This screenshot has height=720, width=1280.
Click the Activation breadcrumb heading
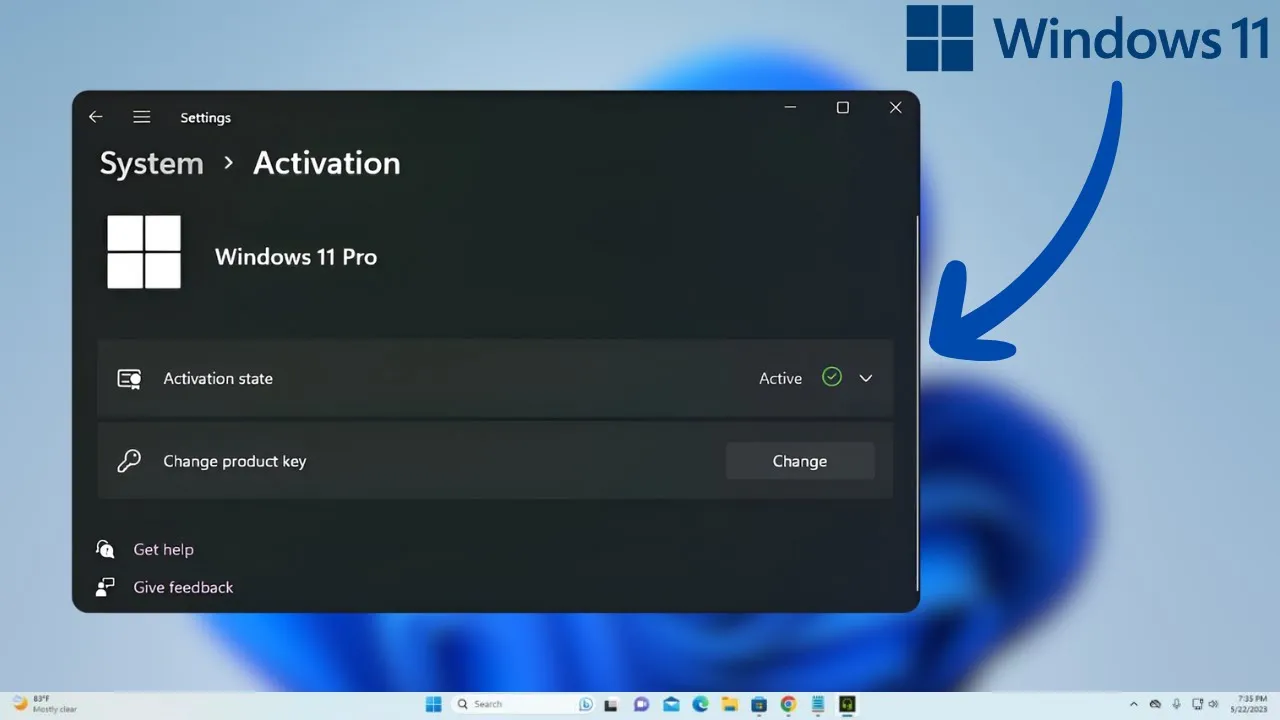click(327, 163)
